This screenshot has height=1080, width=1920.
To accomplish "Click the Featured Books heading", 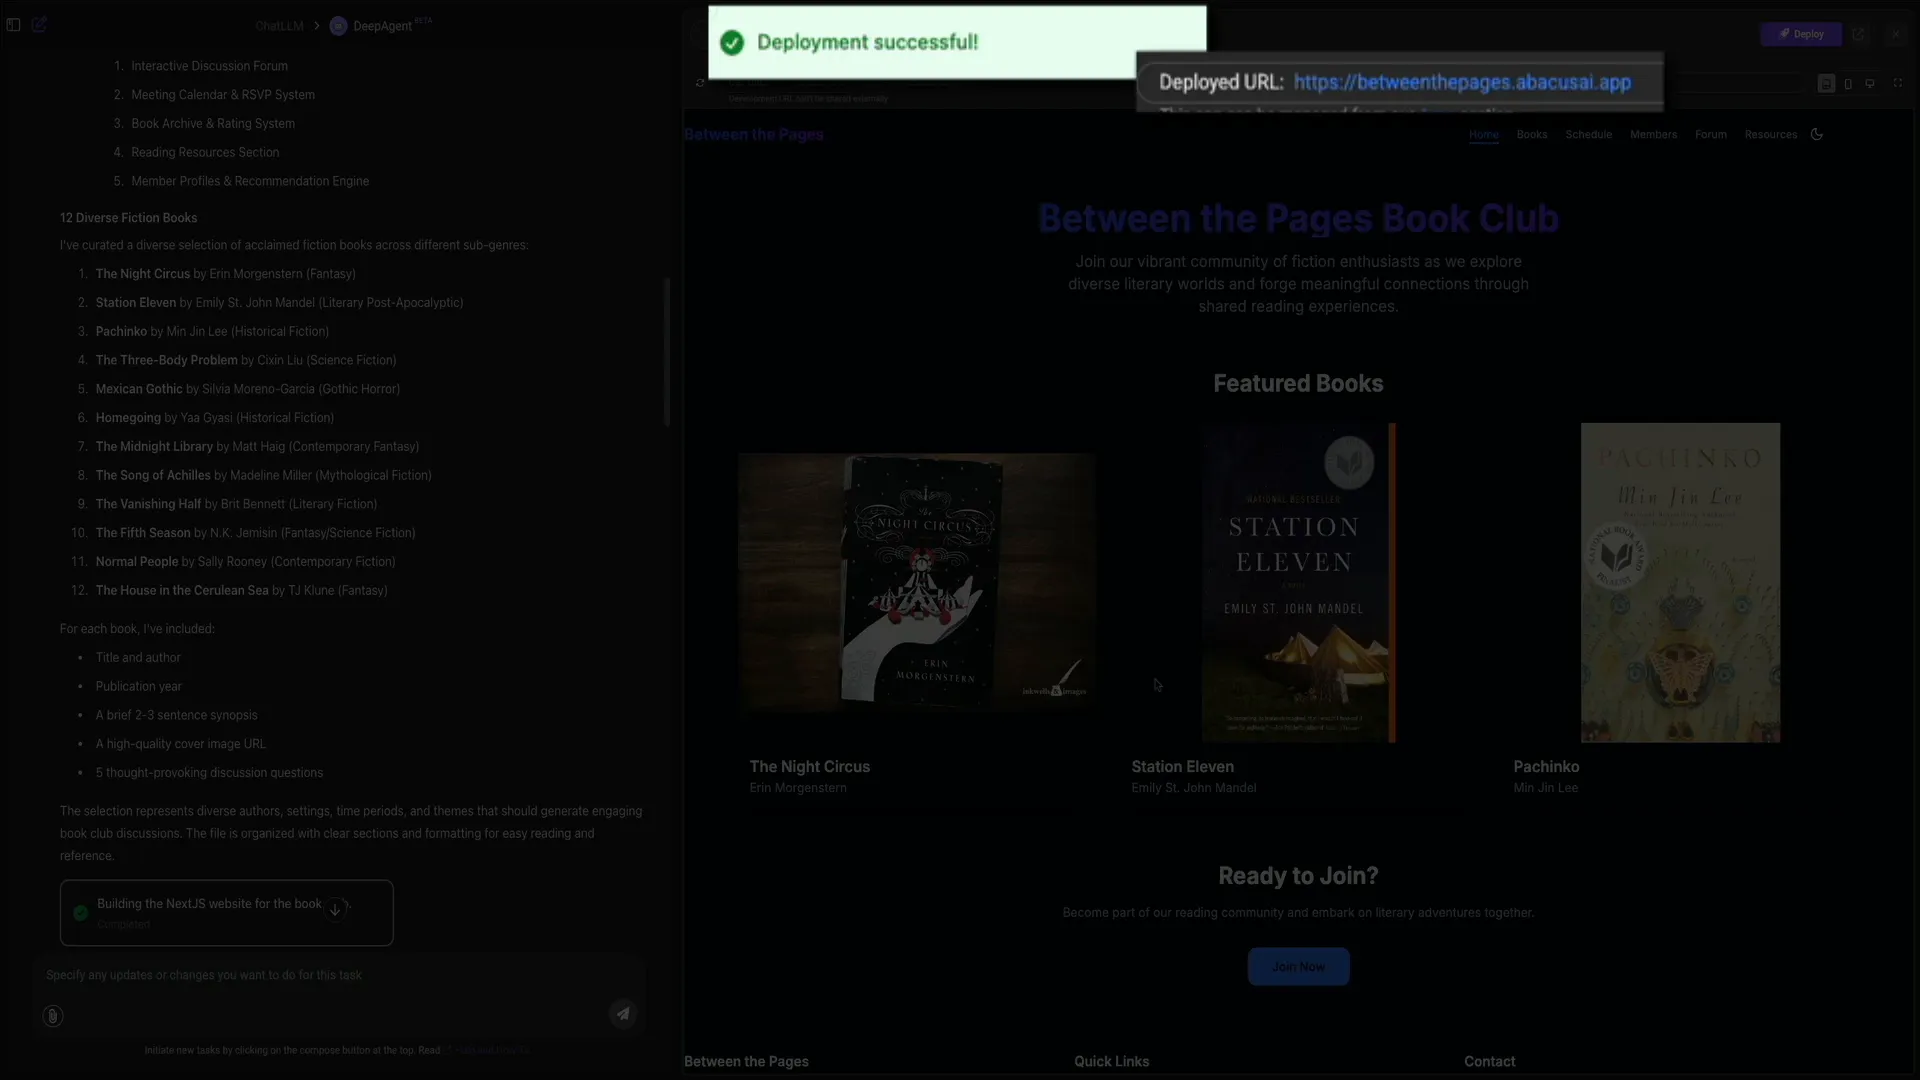I will 1298,384.
